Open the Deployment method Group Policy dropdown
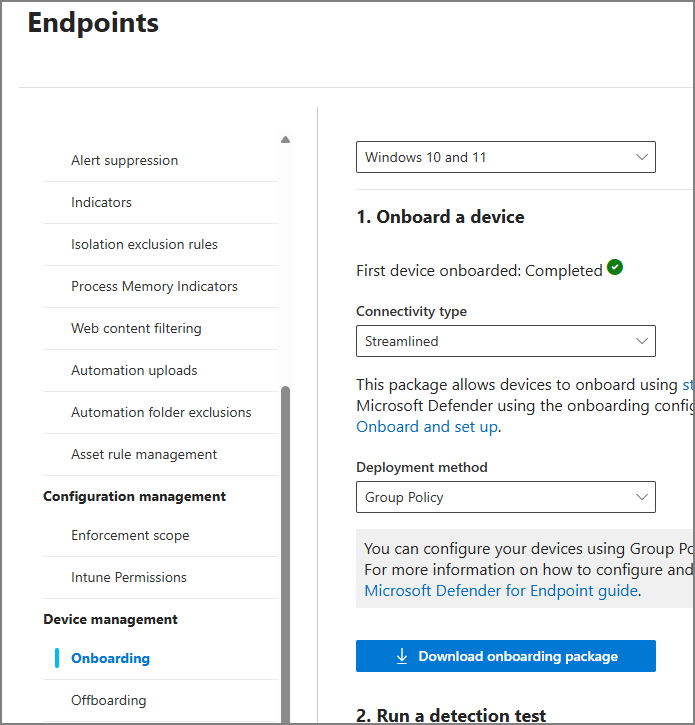Image resolution: width=695 pixels, height=725 pixels. pyautogui.click(x=505, y=497)
